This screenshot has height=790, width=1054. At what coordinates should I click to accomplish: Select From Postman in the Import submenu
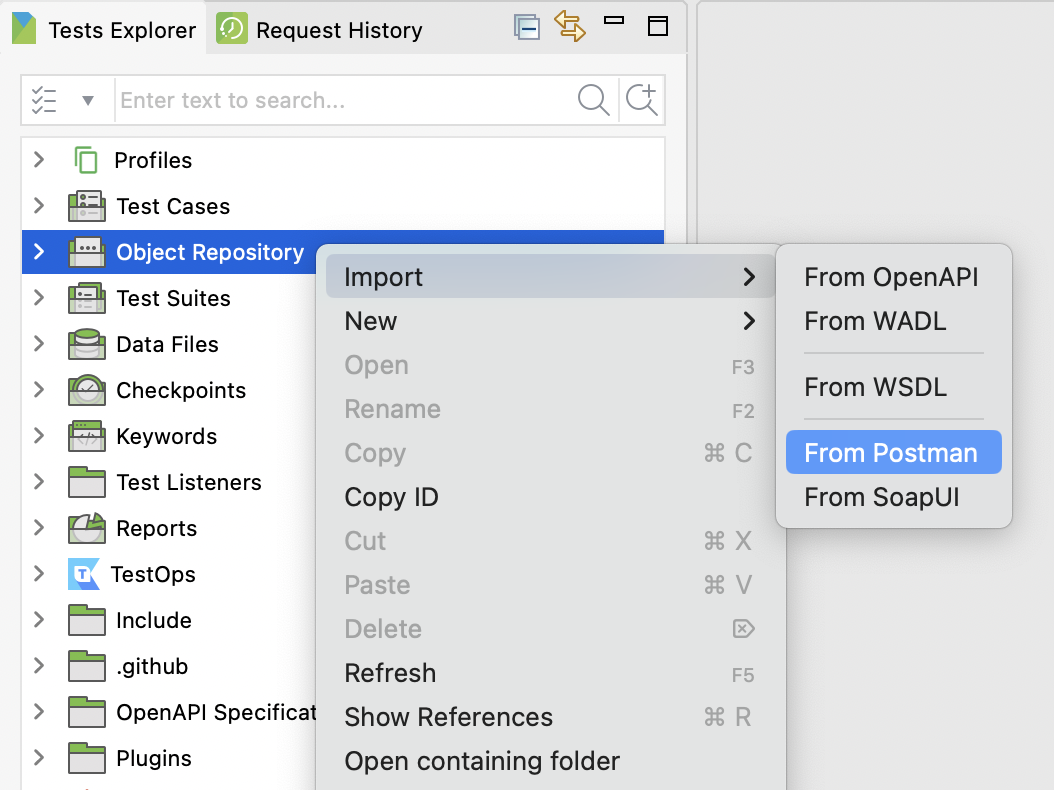tap(892, 452)
